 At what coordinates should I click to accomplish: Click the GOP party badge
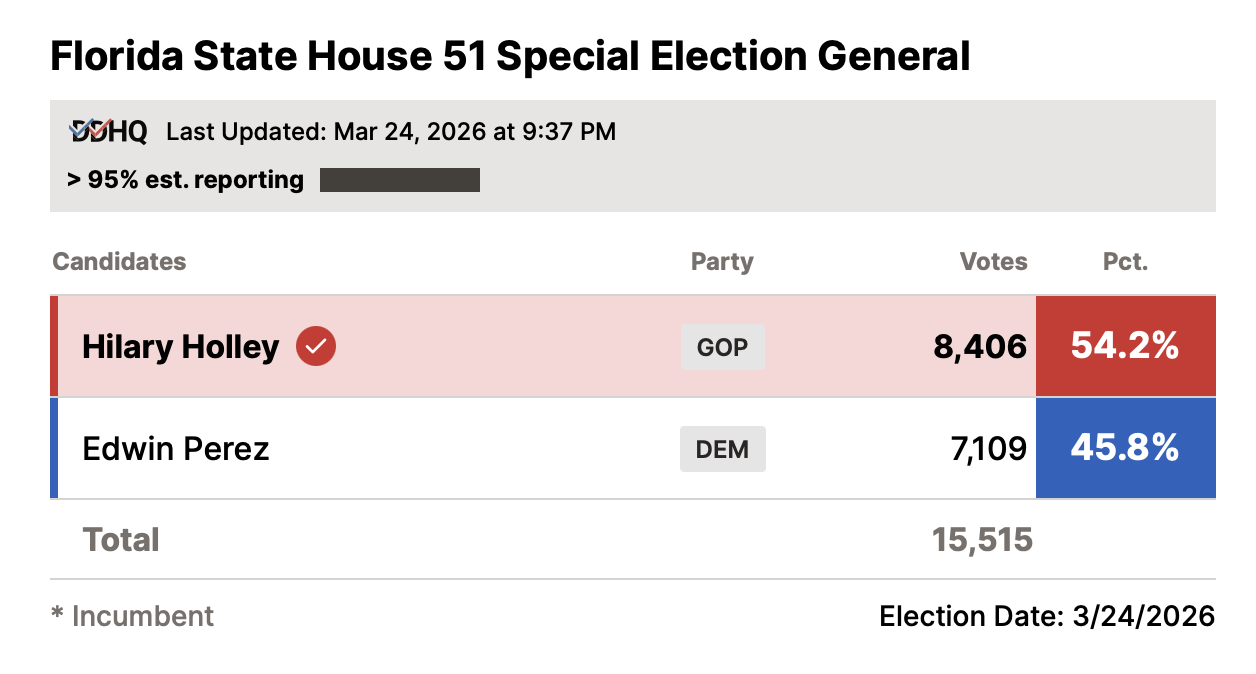(x=722, y=347)
